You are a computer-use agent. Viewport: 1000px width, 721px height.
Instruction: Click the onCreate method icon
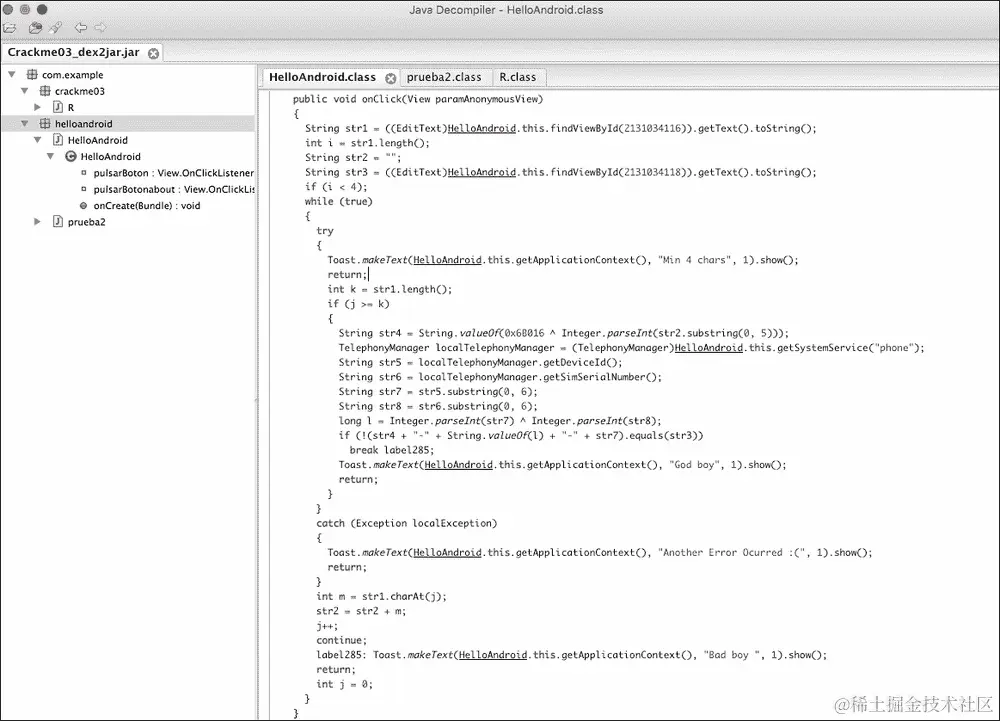(x=84, y=206)
